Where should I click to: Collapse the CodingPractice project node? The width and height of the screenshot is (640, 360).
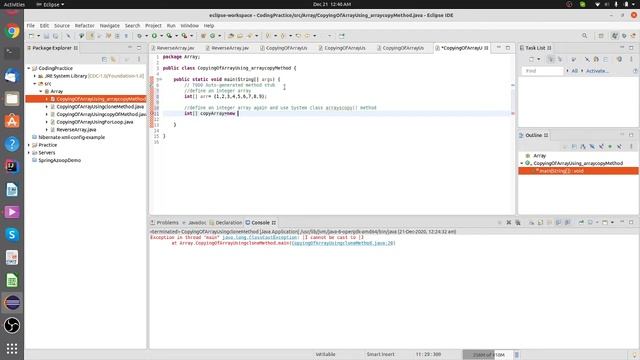pyautogui.click(x=29, y=68)
